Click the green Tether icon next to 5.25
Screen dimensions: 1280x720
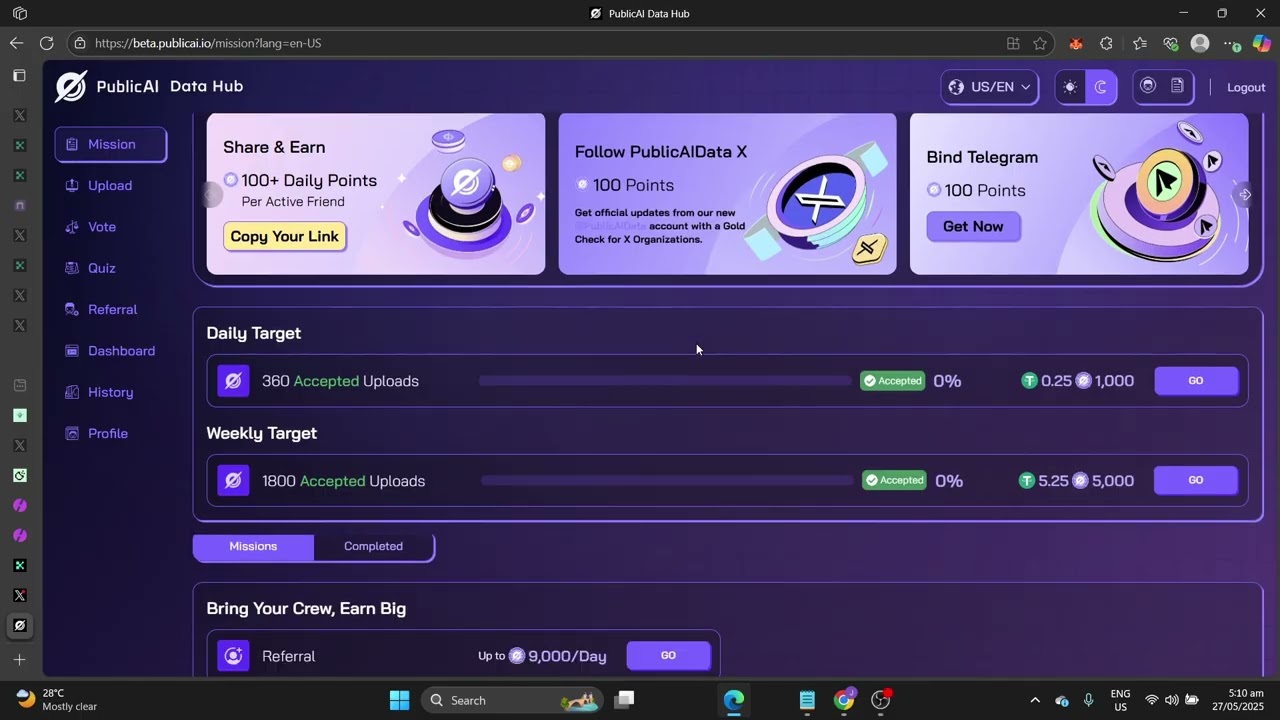(x=1026, y=481)
